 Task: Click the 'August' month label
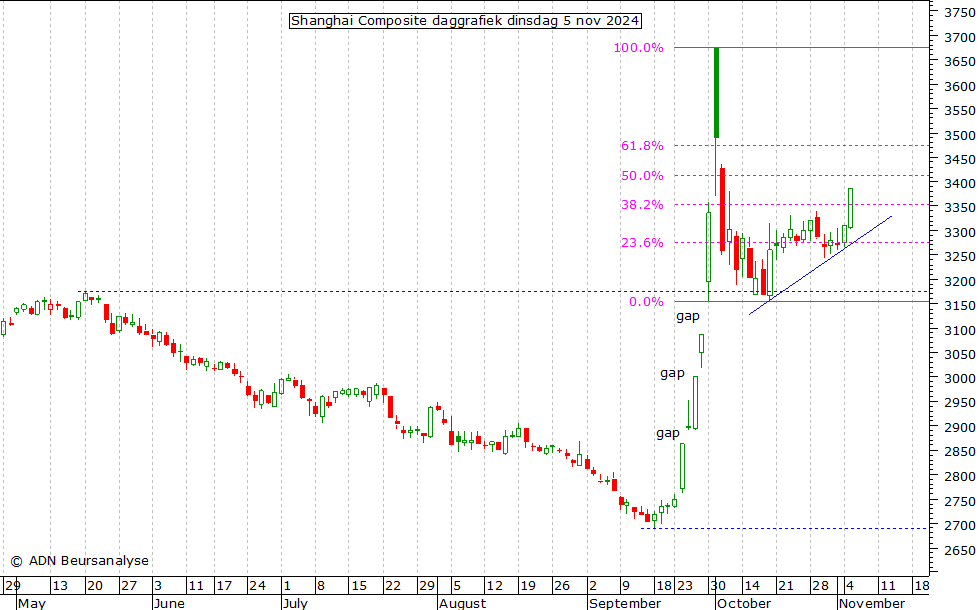point(462,603)
